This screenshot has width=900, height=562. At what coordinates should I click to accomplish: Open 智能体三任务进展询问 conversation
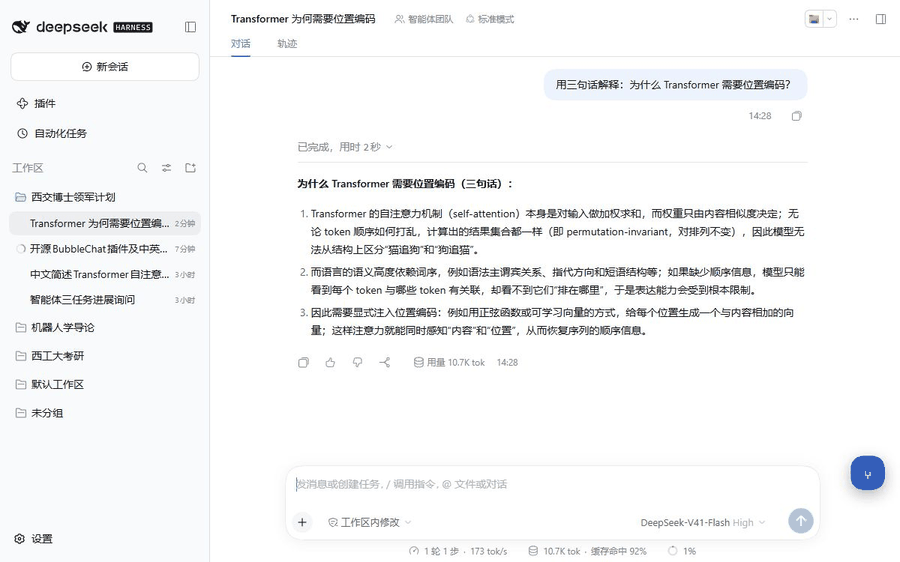[x=105, y=300]
